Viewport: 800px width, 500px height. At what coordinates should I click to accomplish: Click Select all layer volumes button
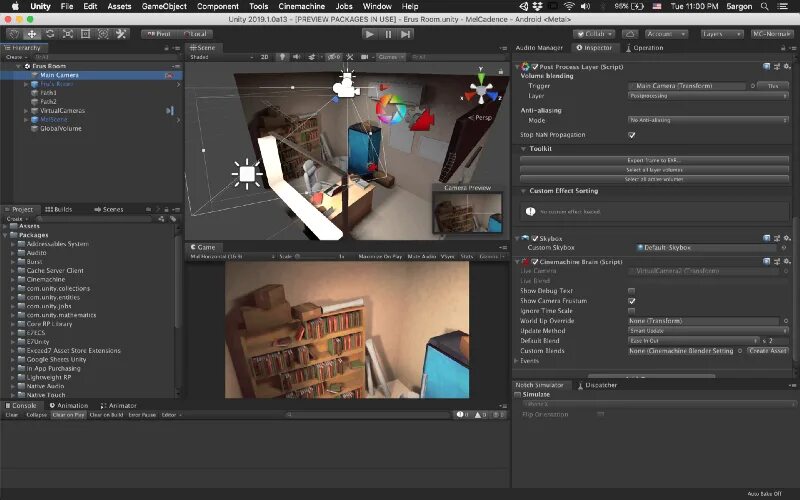click(654, 170)
